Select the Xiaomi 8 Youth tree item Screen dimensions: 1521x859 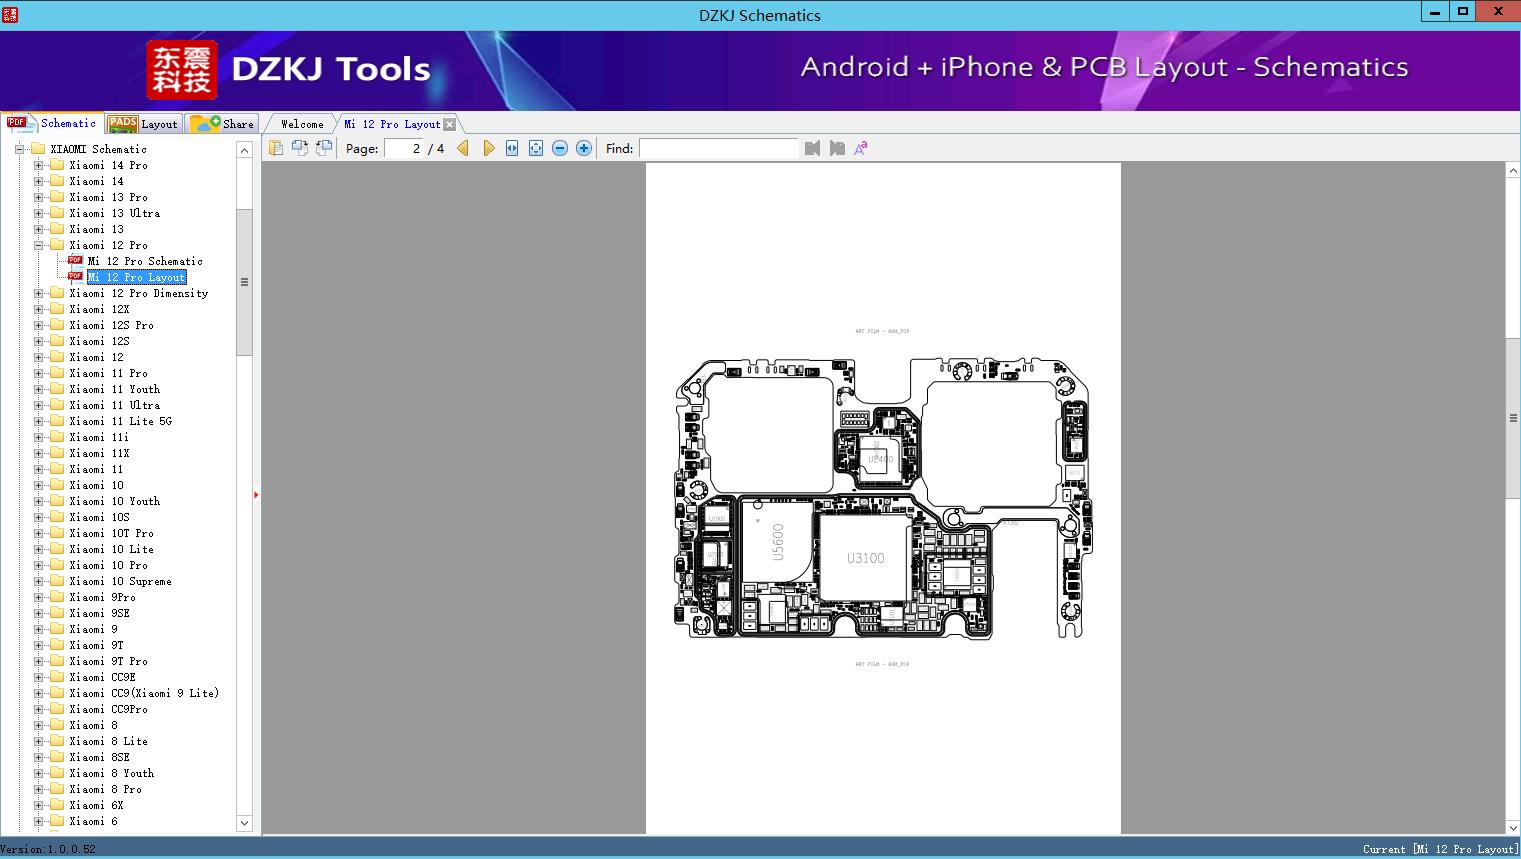[x=112, y=773]
